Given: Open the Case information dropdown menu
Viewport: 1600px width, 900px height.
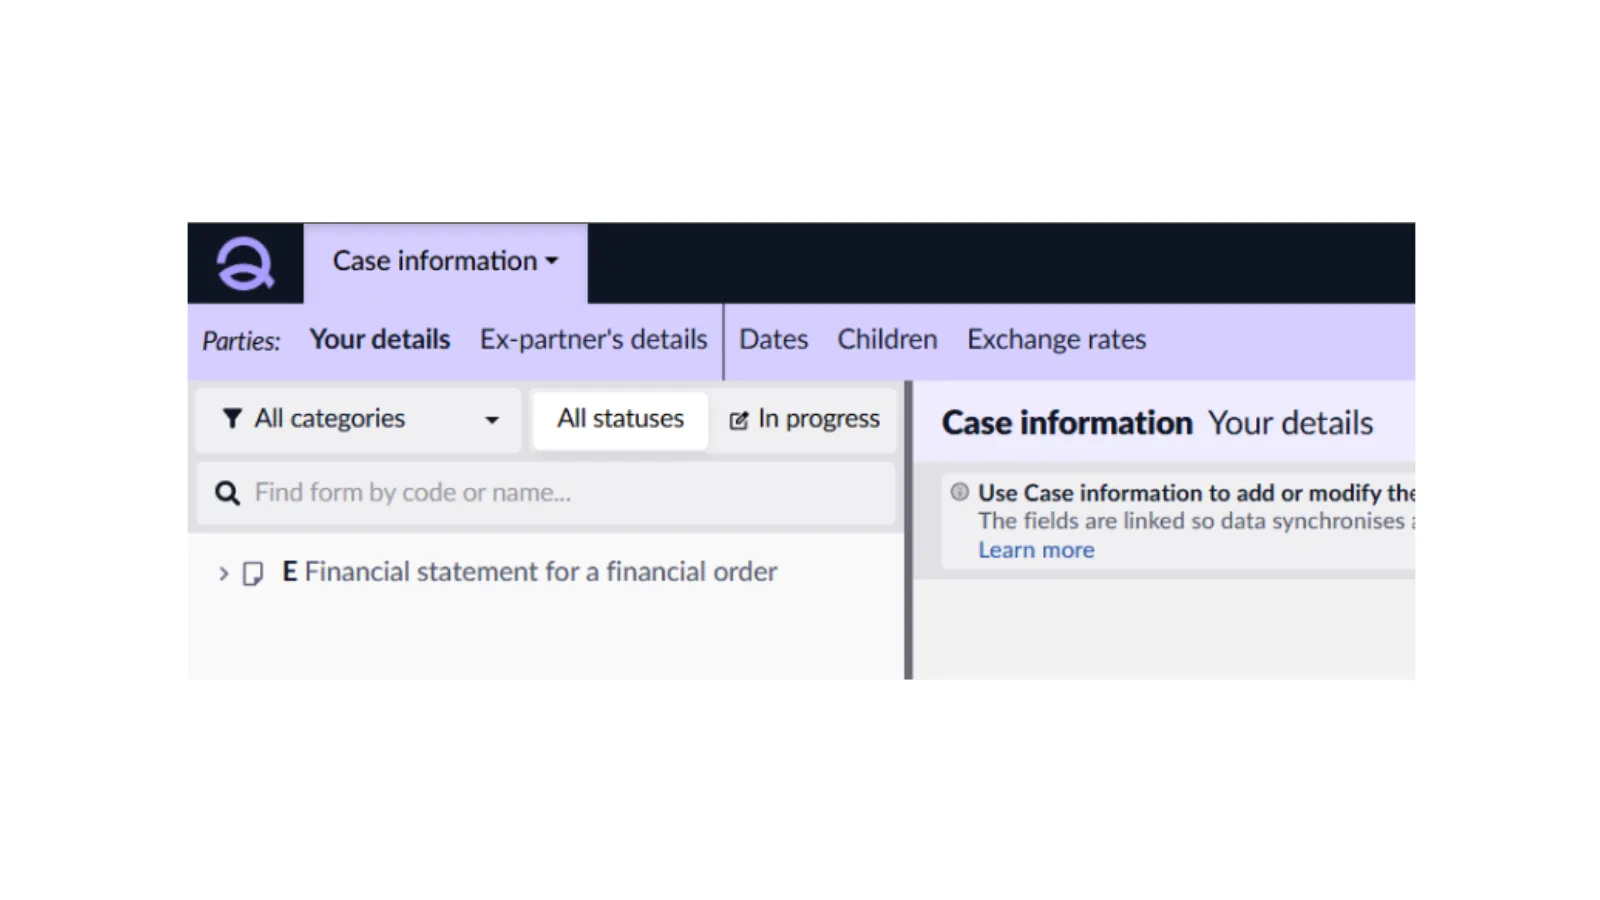Looking at the screenshot, I should pos(445,262).
